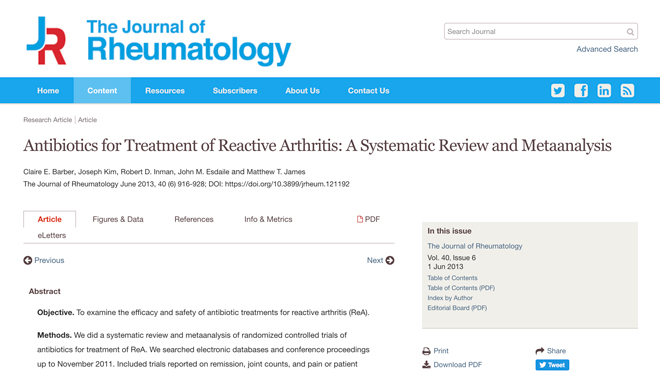Click the Next link text
The width and height of the screenshot is (660, 372).
point(375,260)
